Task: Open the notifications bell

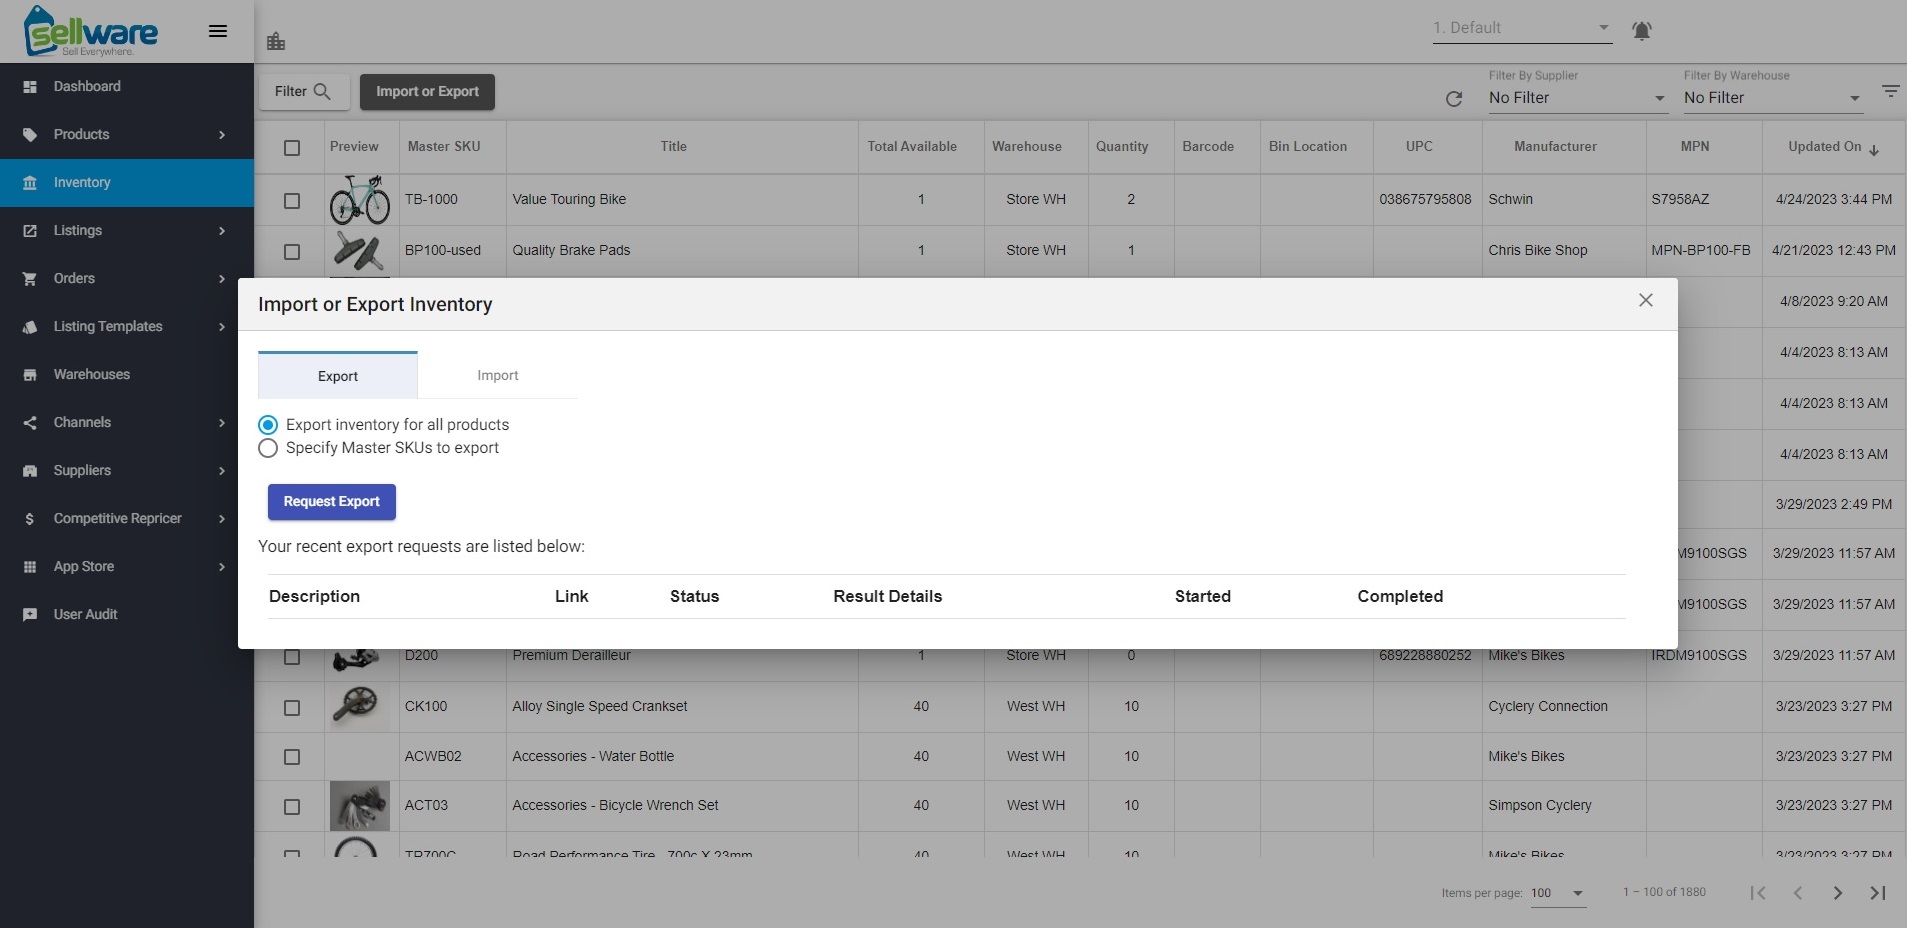Action: click(1641, 30)
